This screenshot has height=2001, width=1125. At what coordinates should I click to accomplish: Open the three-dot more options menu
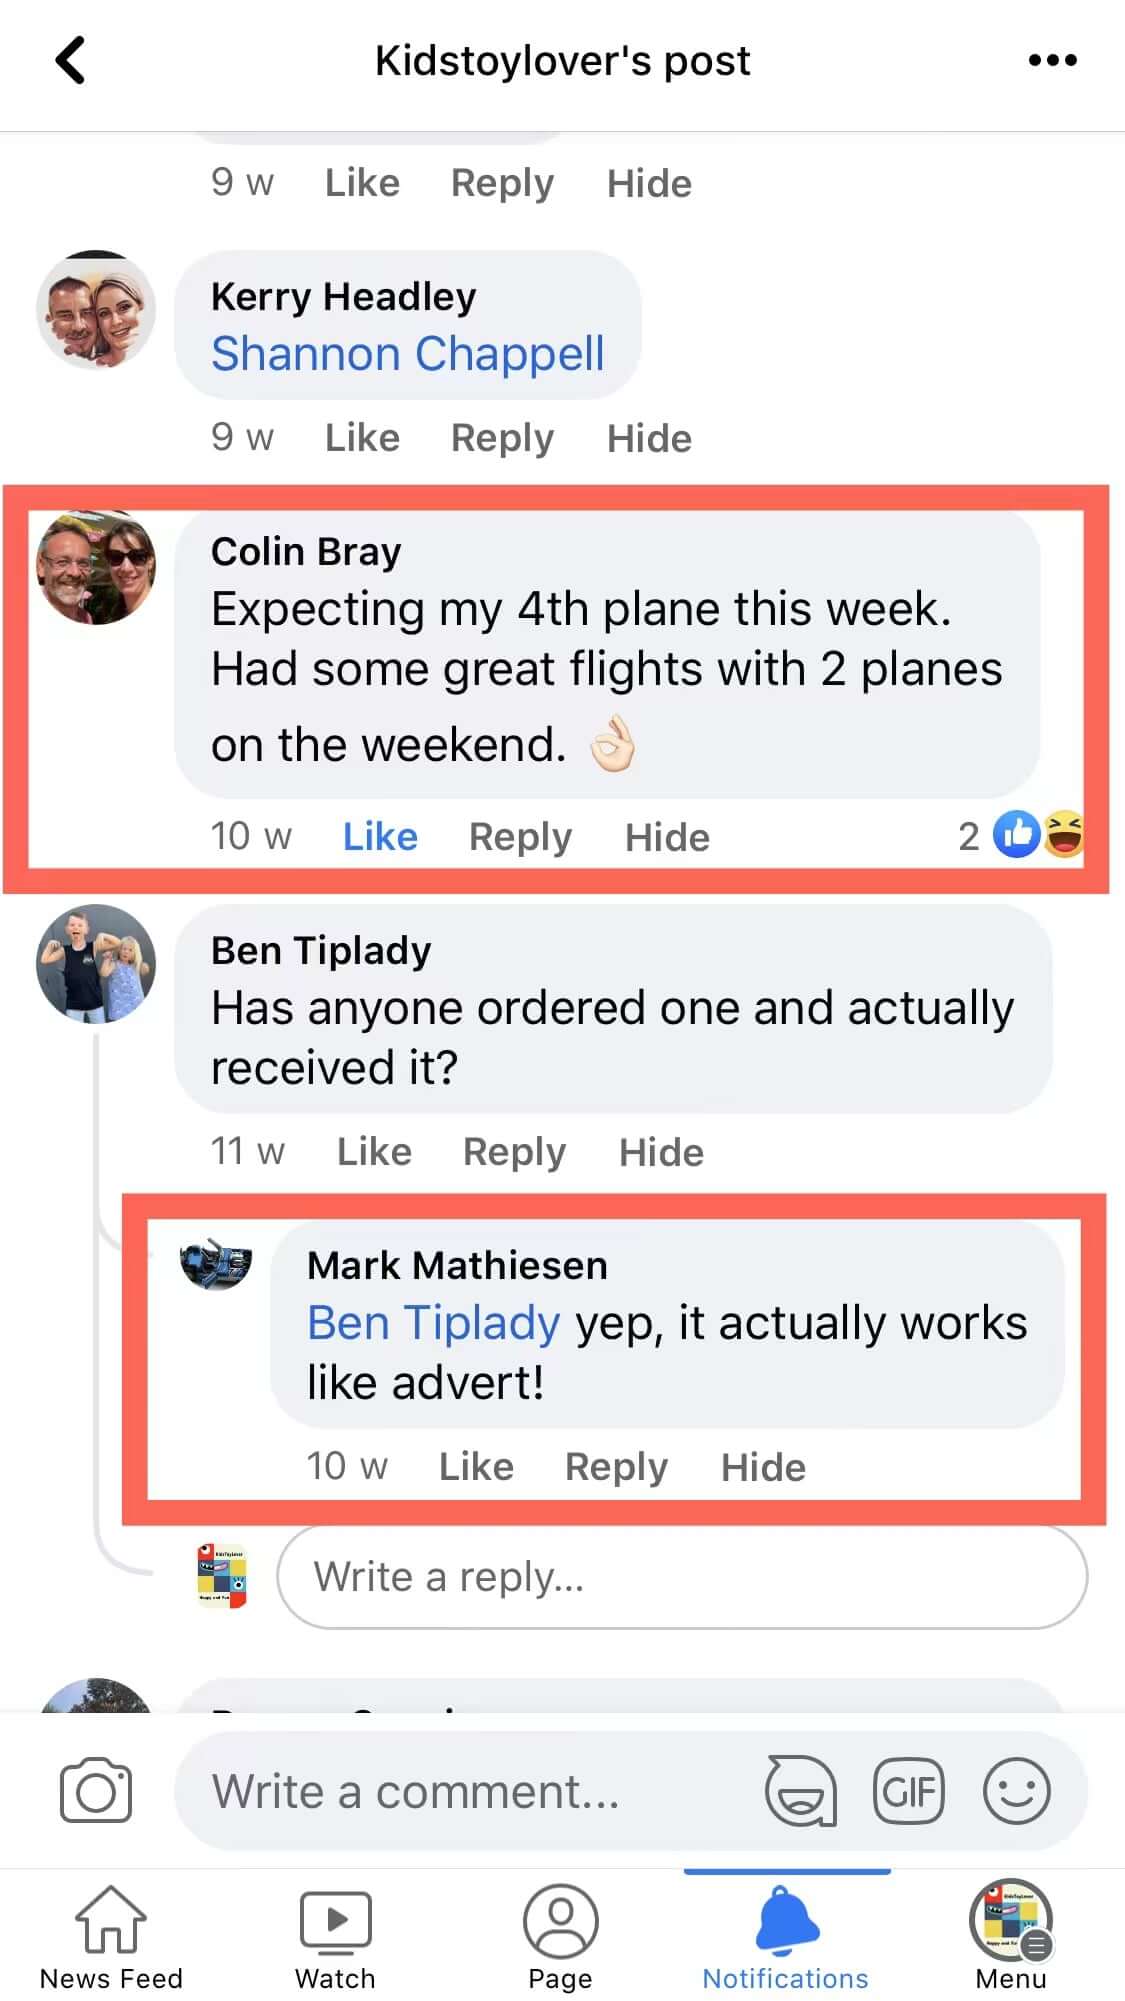coord(1052,60)
